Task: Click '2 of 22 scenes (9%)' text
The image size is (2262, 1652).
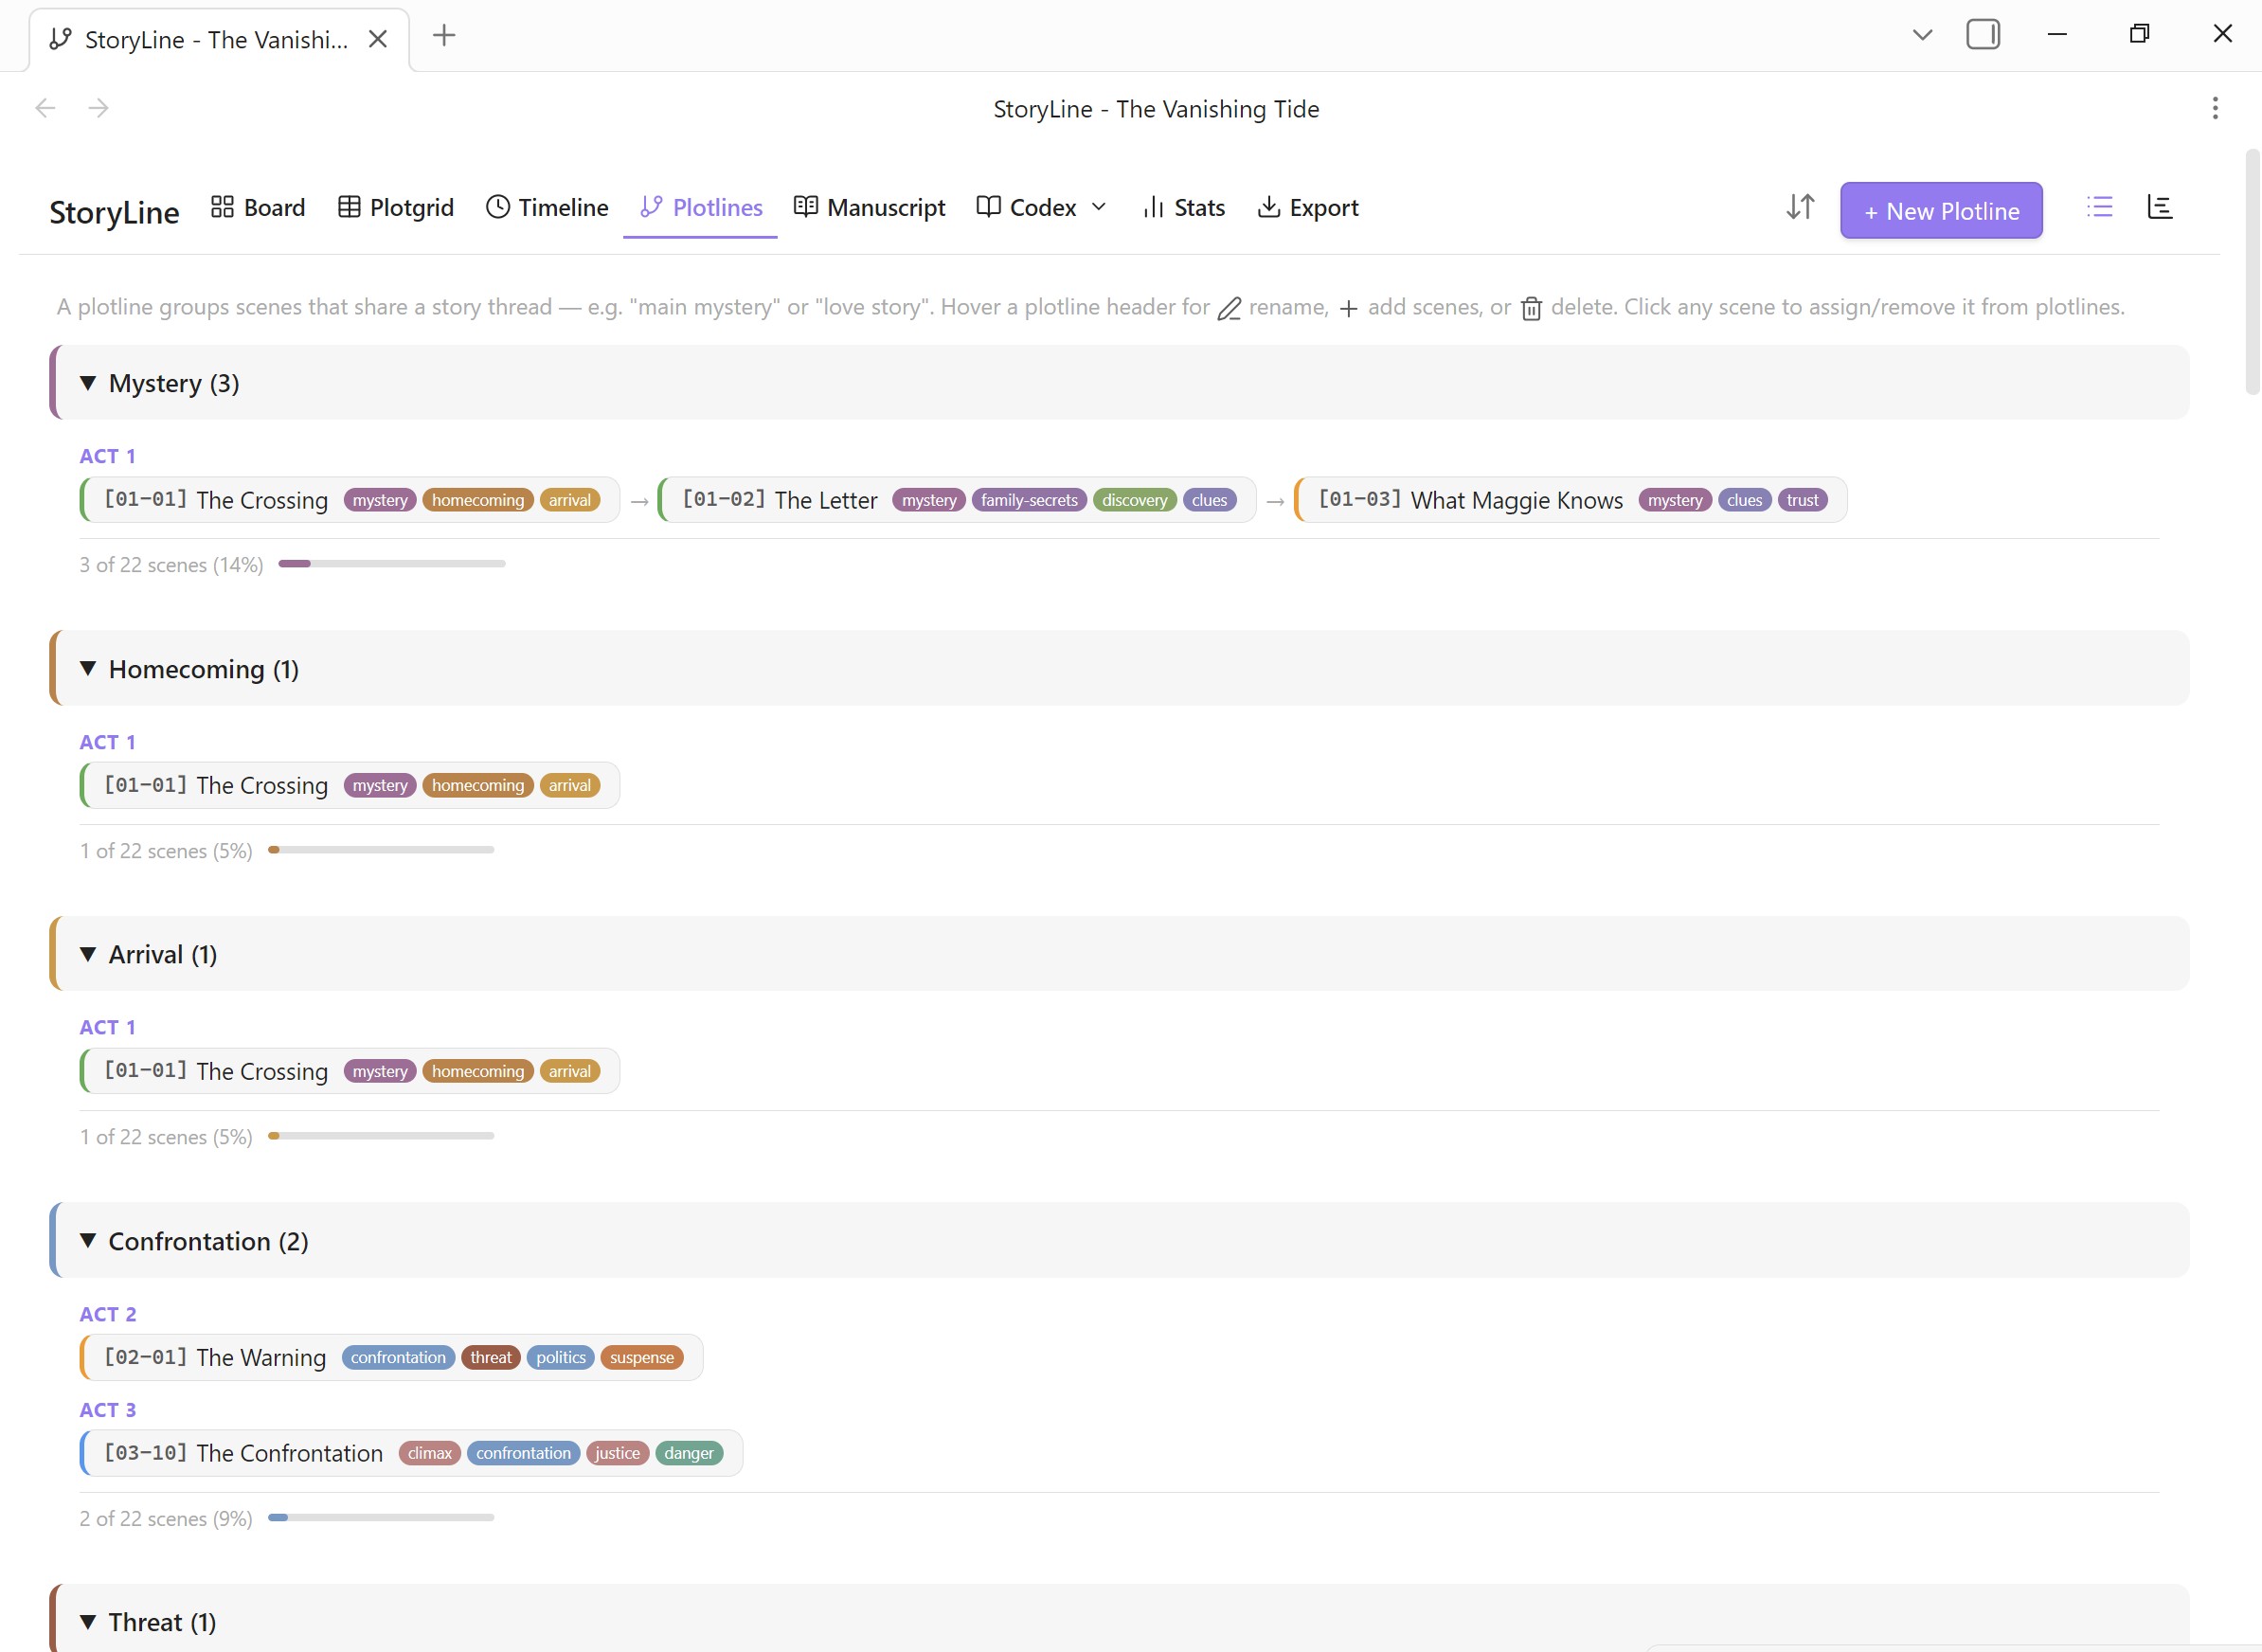Action: [x=166, y=1518]
